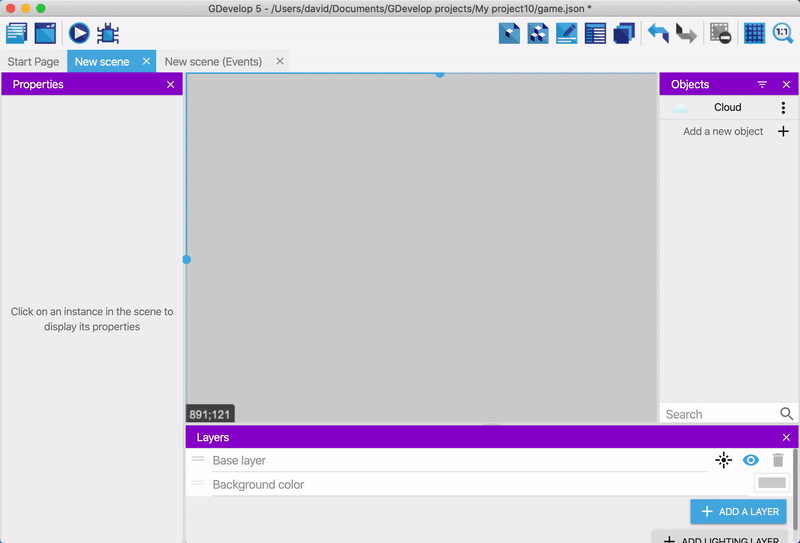
Task: Start preview with debugger bug icon
Action: (x=108, y=33)
